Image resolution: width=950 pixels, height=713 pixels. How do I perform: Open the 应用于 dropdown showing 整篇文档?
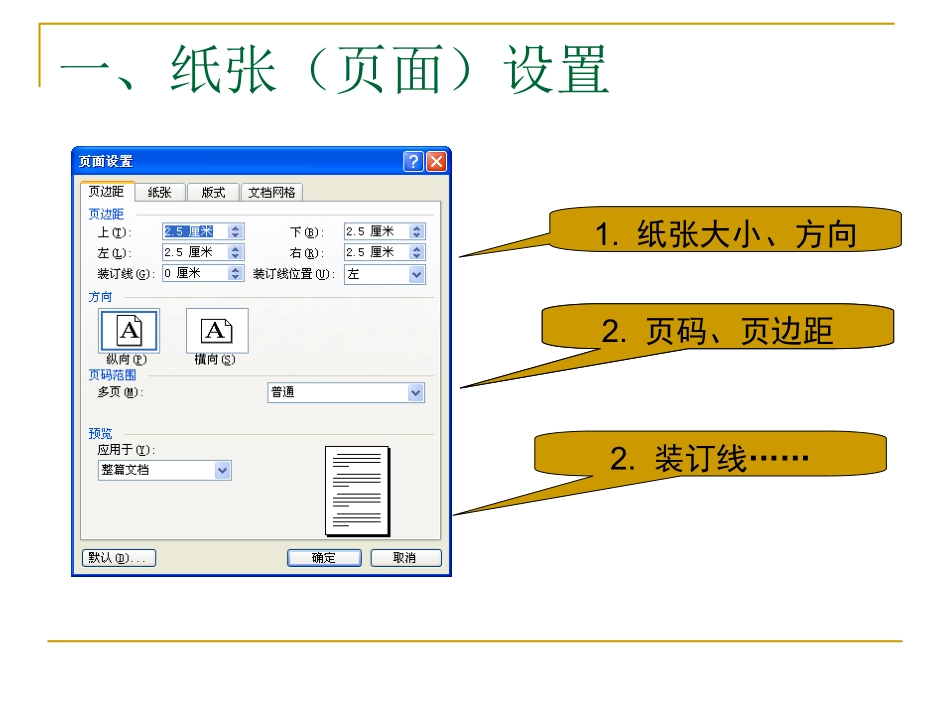165,470
